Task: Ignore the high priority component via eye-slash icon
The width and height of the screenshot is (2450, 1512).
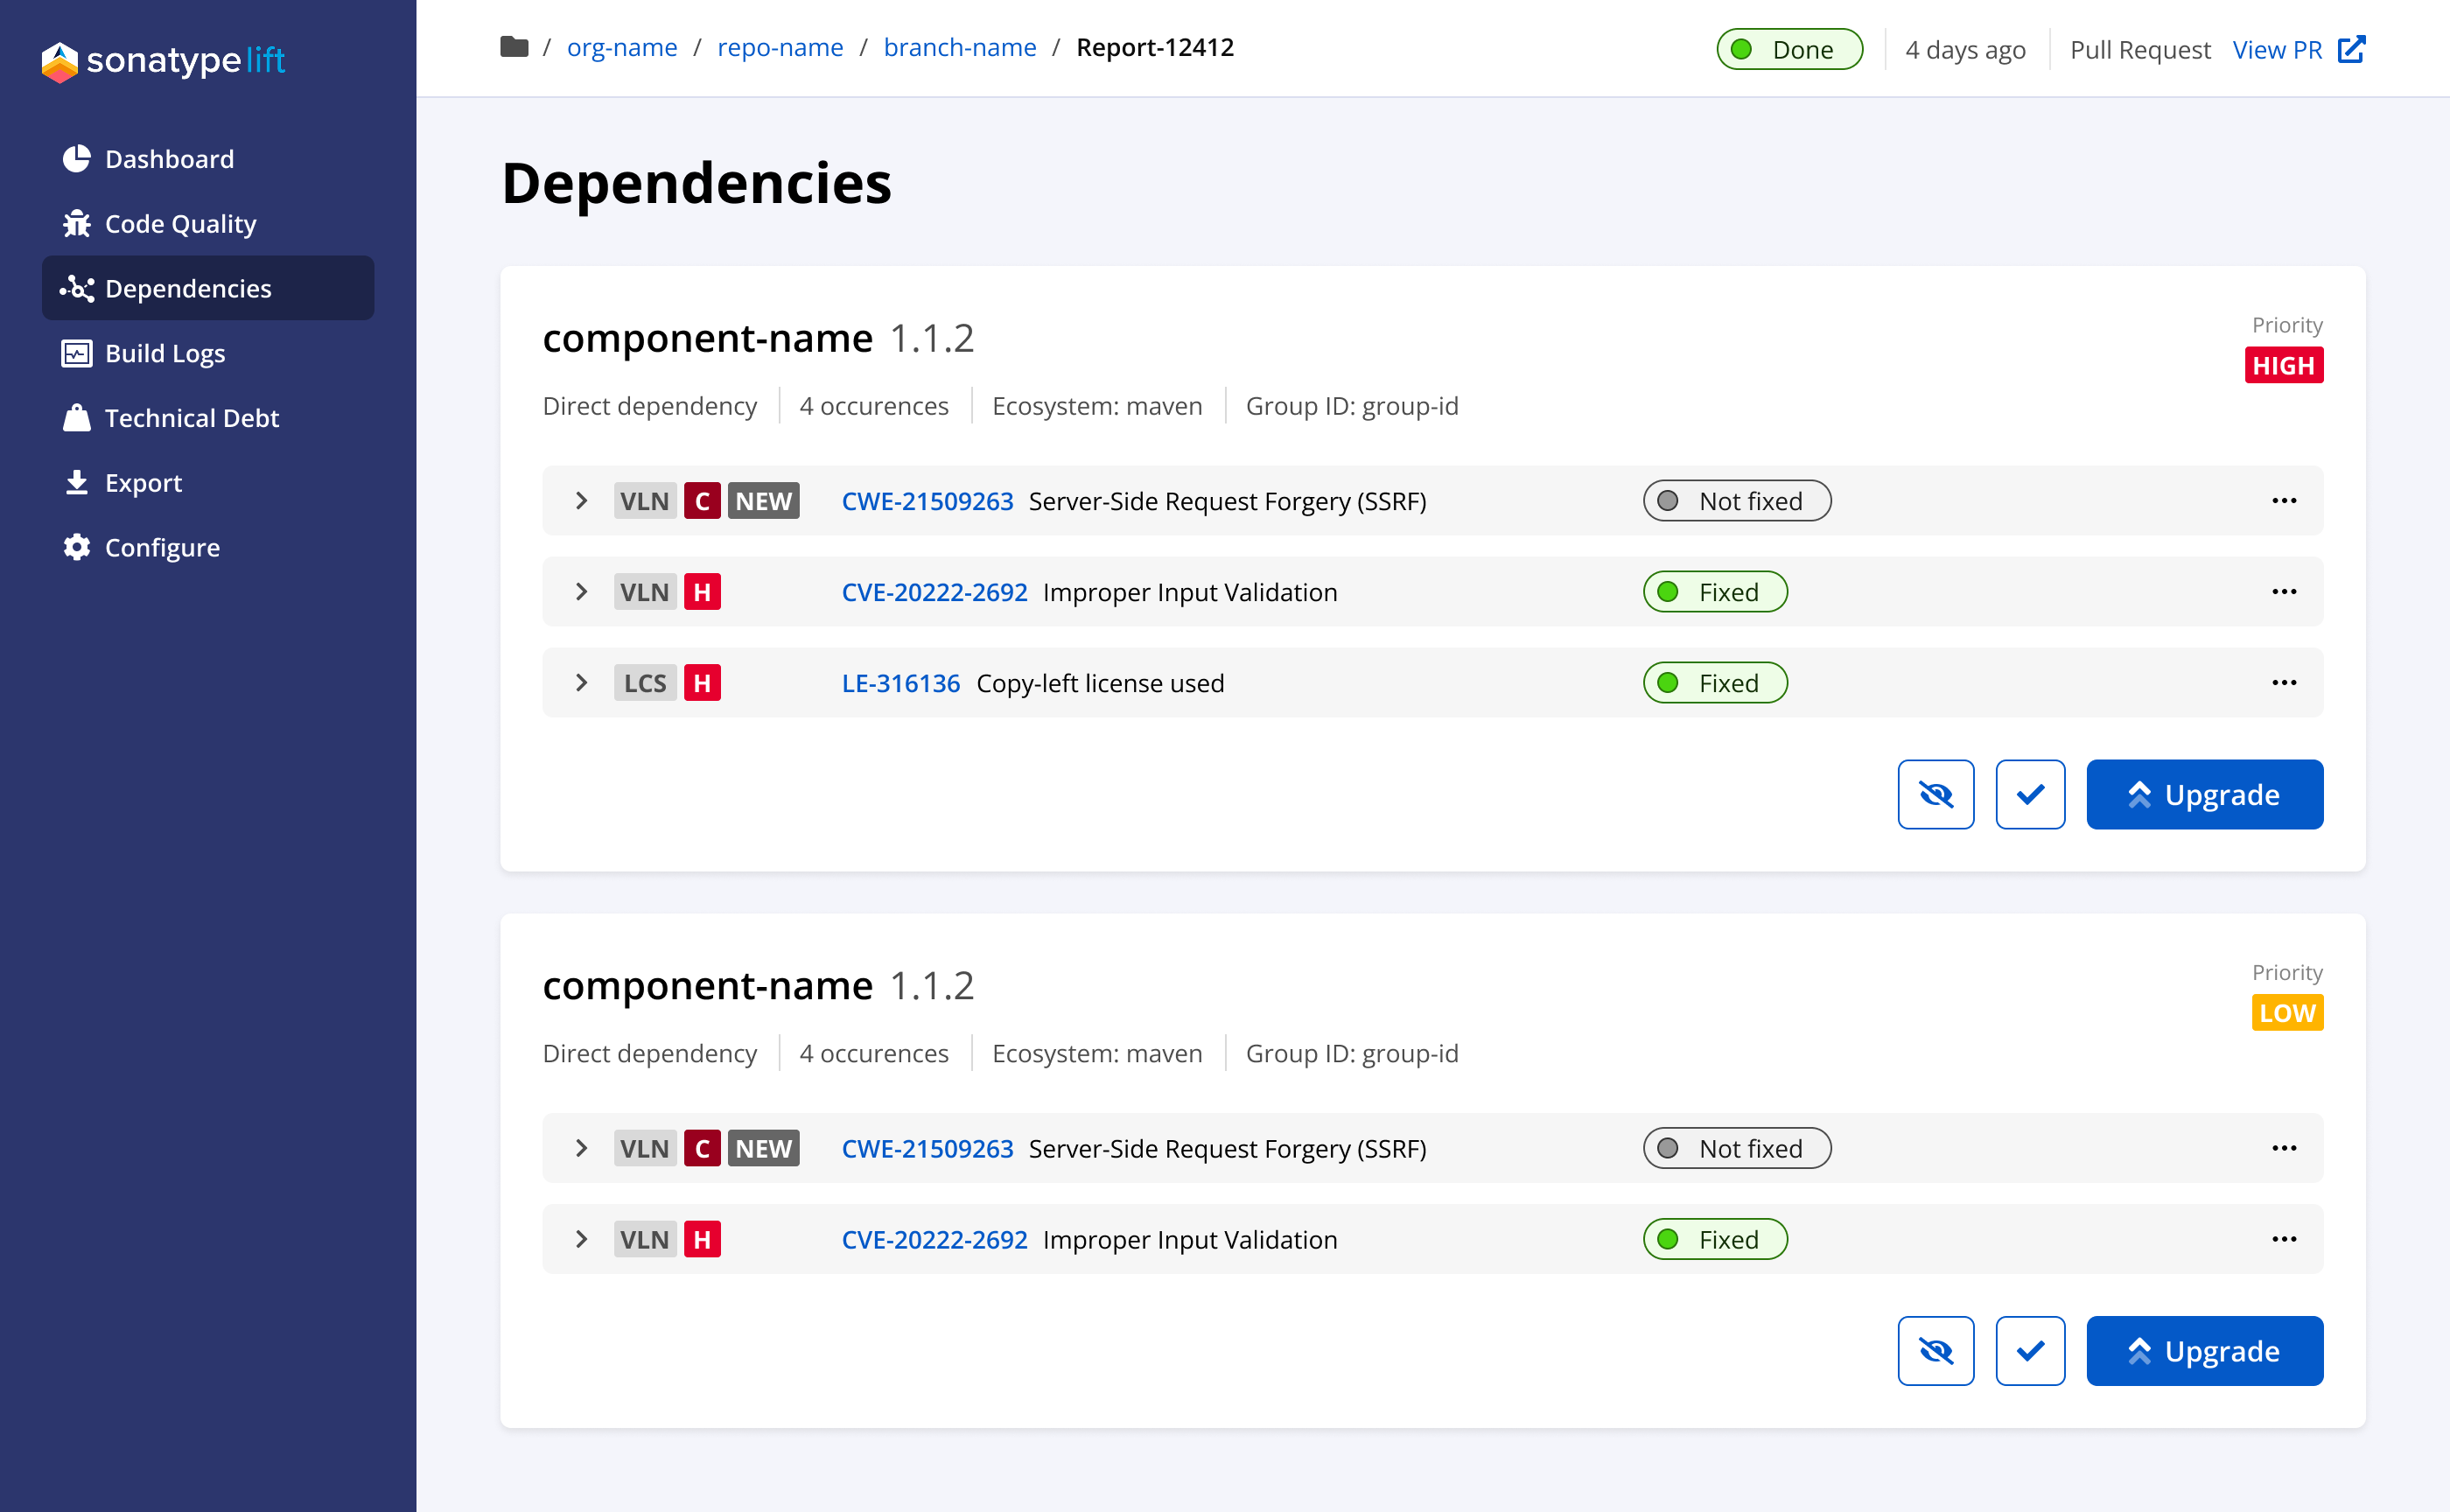Action: [1936, 794]
